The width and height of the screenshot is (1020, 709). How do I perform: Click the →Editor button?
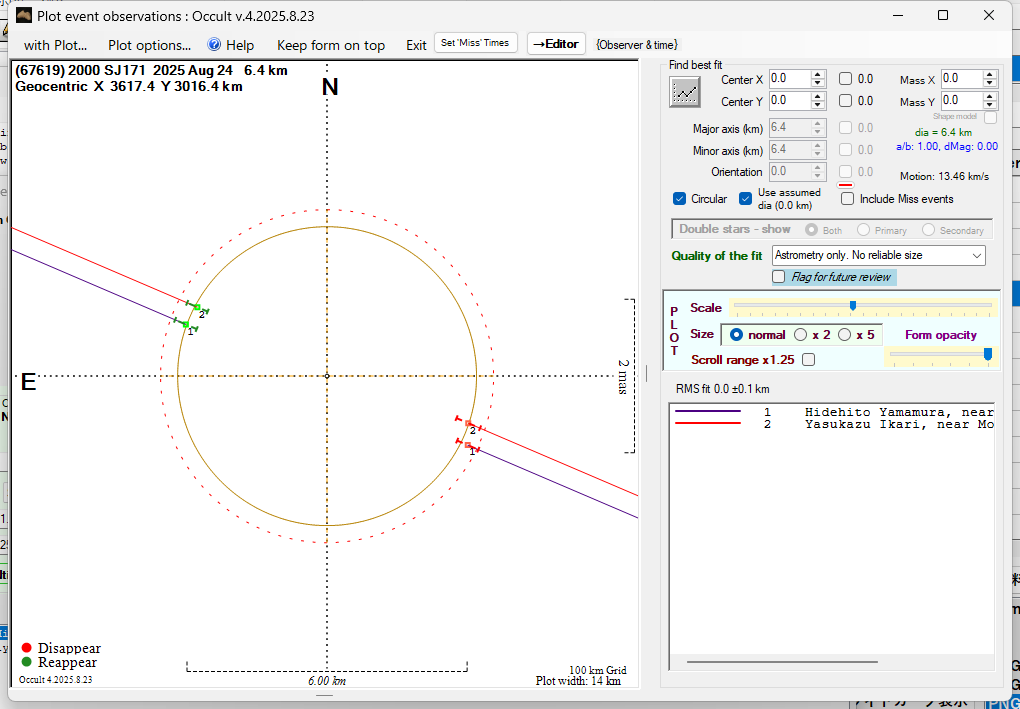click(x=555, y=44)
